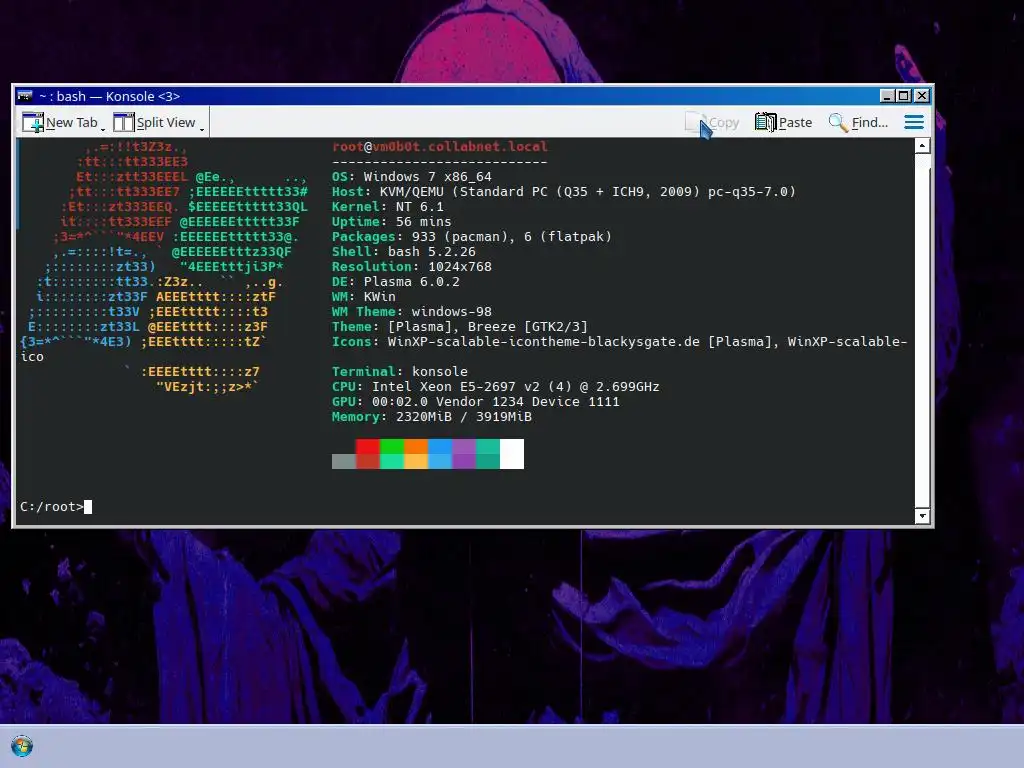Click the white color block in neofetch palette
Viewport: 1024px width, 768px height.
click(512, 454)
